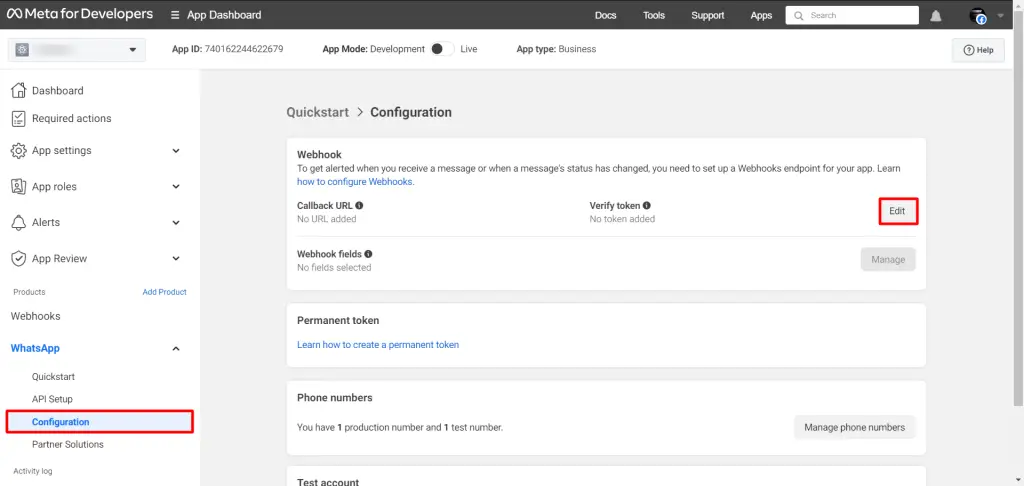Open the Support menu
Screen dimensions: 1024x486
[x=708, y=15]
